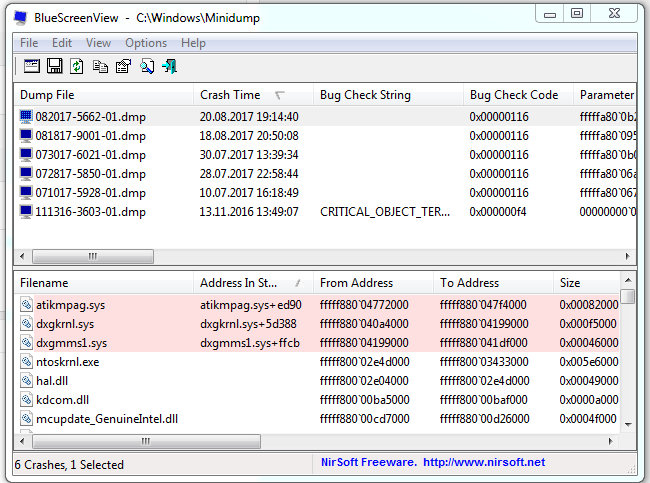Click the icon next to 111316-3603-01.dmp

(26, 212)
